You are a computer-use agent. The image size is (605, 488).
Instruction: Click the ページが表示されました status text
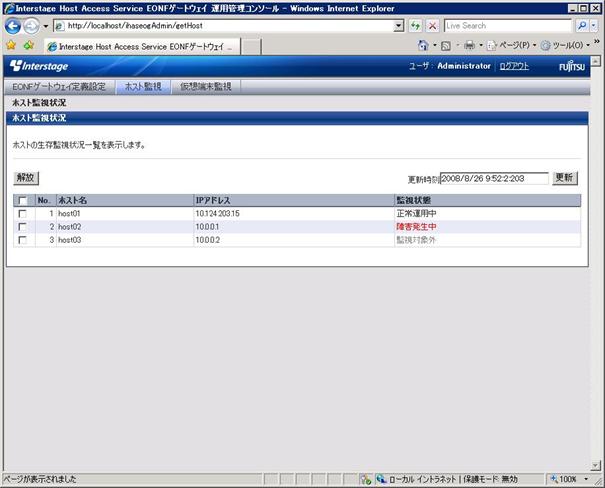point(40,480)
